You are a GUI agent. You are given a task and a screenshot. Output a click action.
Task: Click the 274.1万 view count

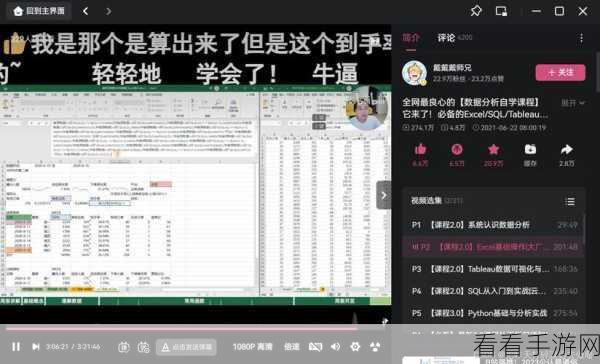pyautogui.click(x=418, y=127)
